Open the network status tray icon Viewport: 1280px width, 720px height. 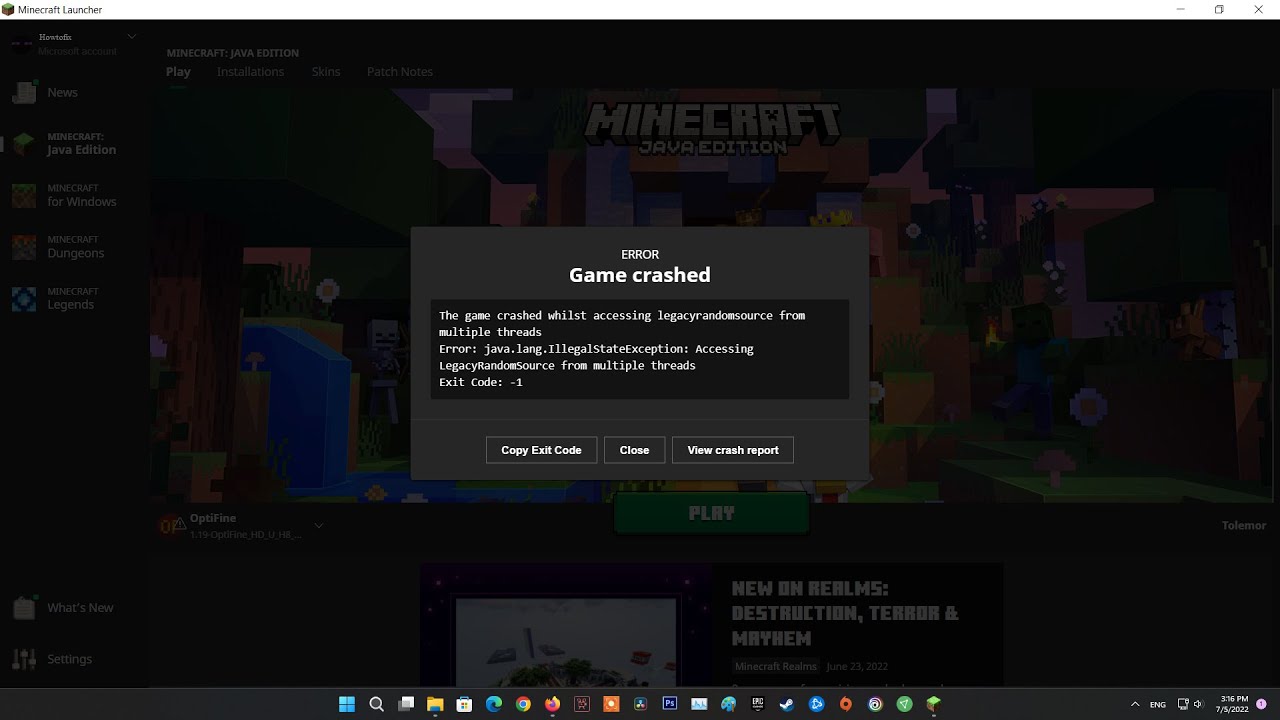1183,704
